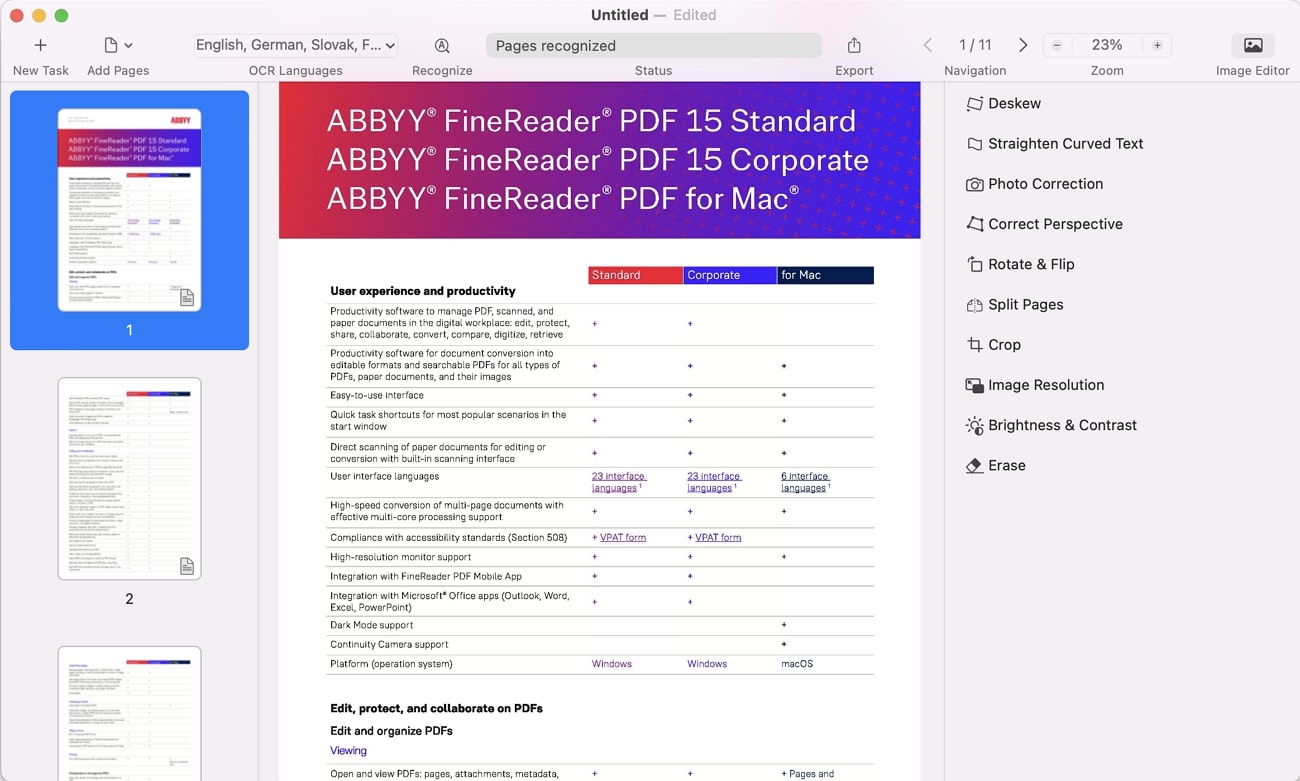Click the Untitled window title
Screen dimensions: 1300x781
[620, 15]
